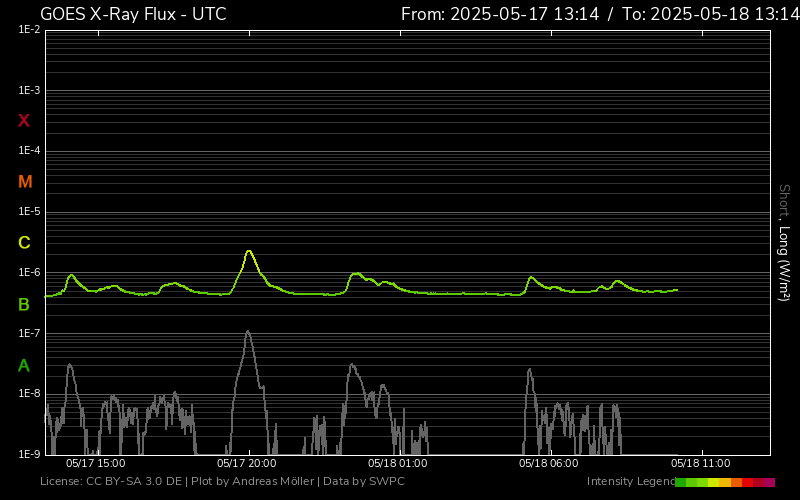Viewport: 800px width, 500px height.
Task: Click the tallest peak of the green long-wavelength curve
Action: click(x=249, y=251)
